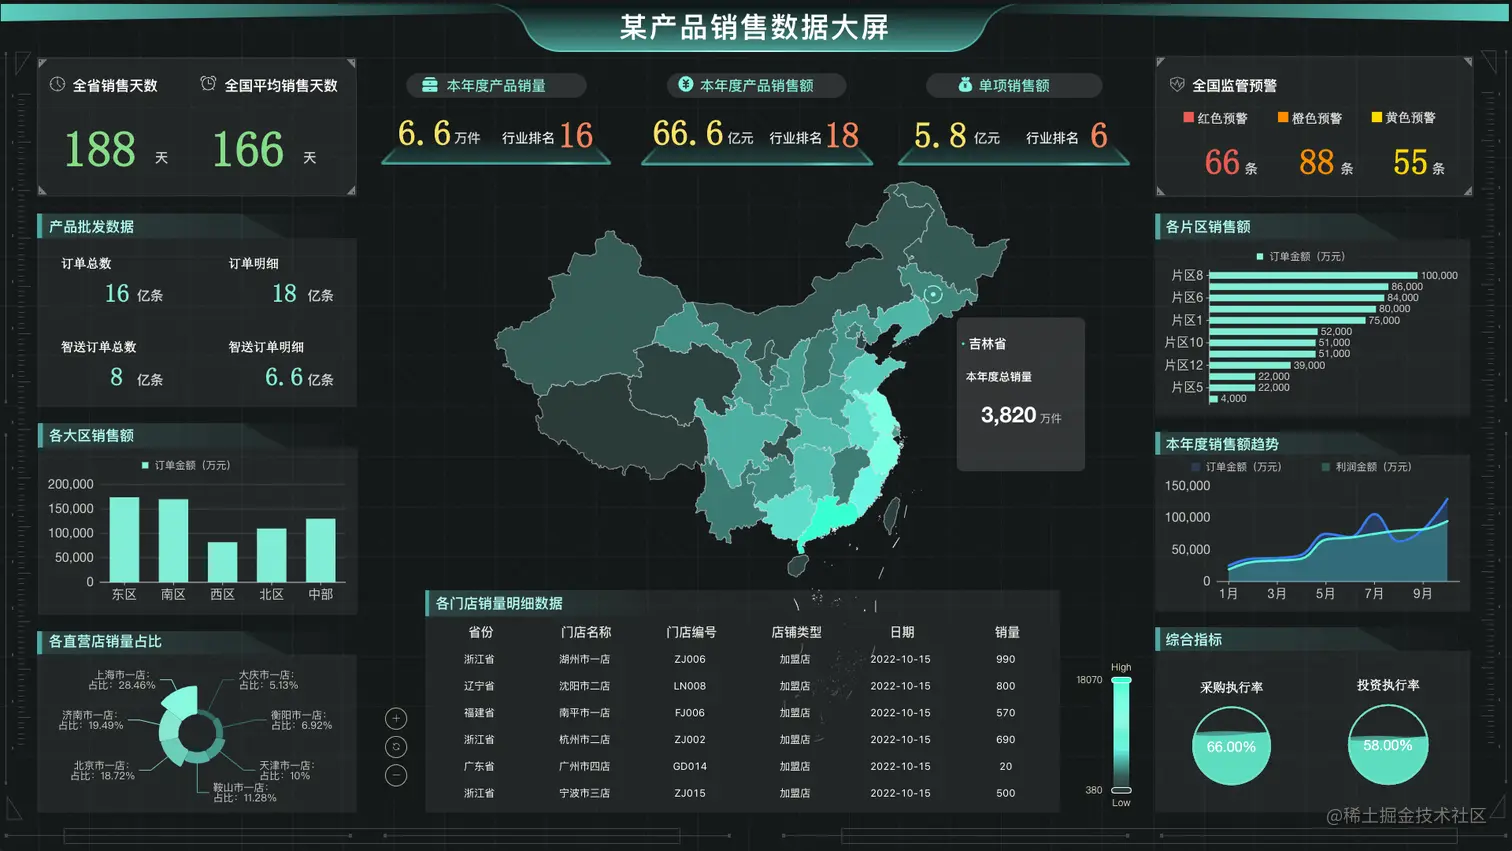Image resolution: width=1512 pixels, height=851 pixels.
Task: Click store code LN008
Action: [x=690, y=686]
